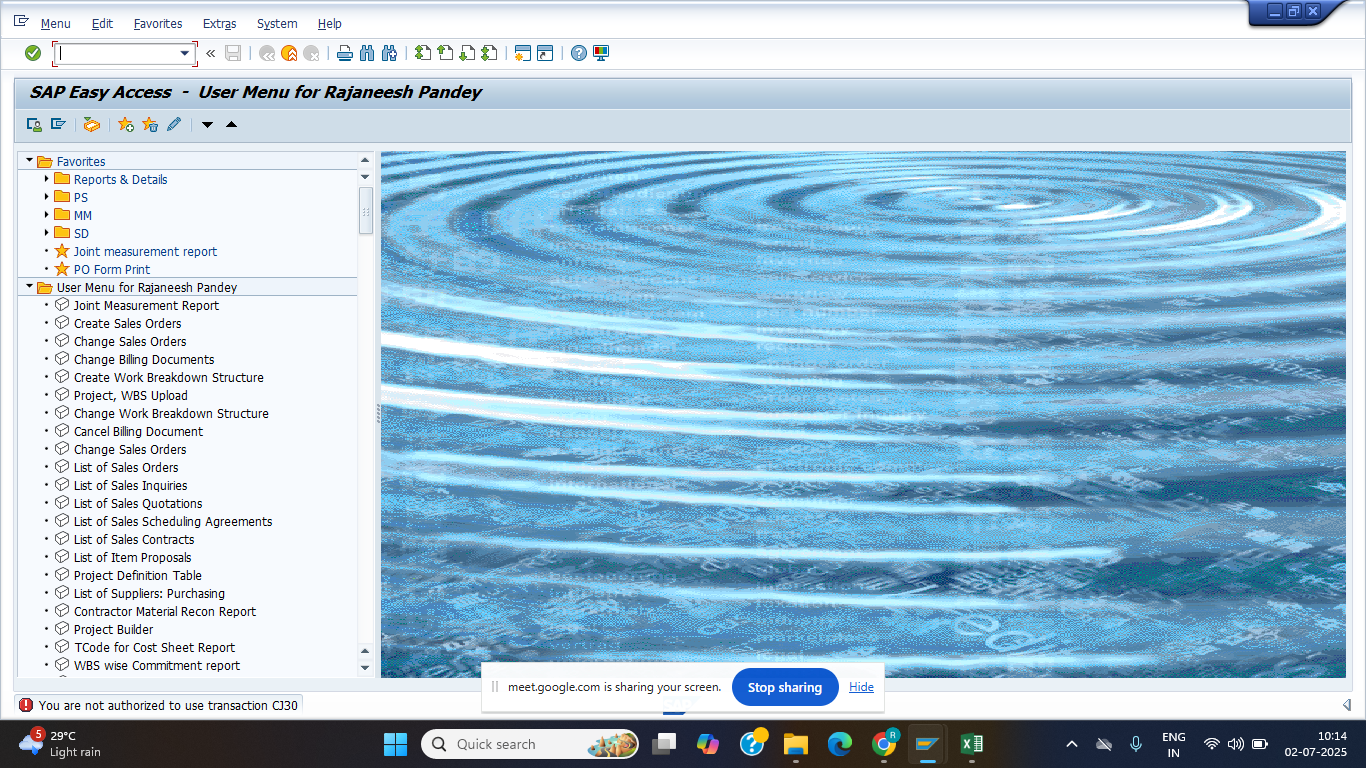Click the Delete Favorites star icon
Screen dimensions: 1366x768
point(150,125)
